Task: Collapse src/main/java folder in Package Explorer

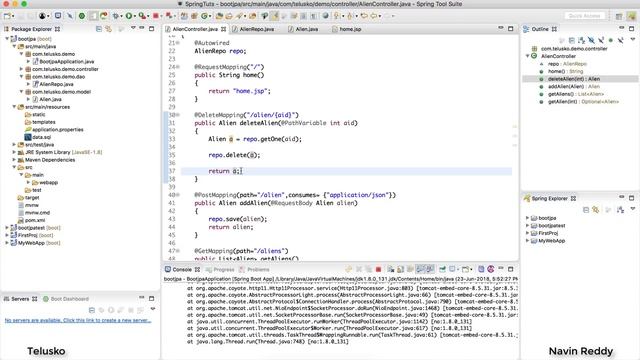Action: [x=14, y=46]
